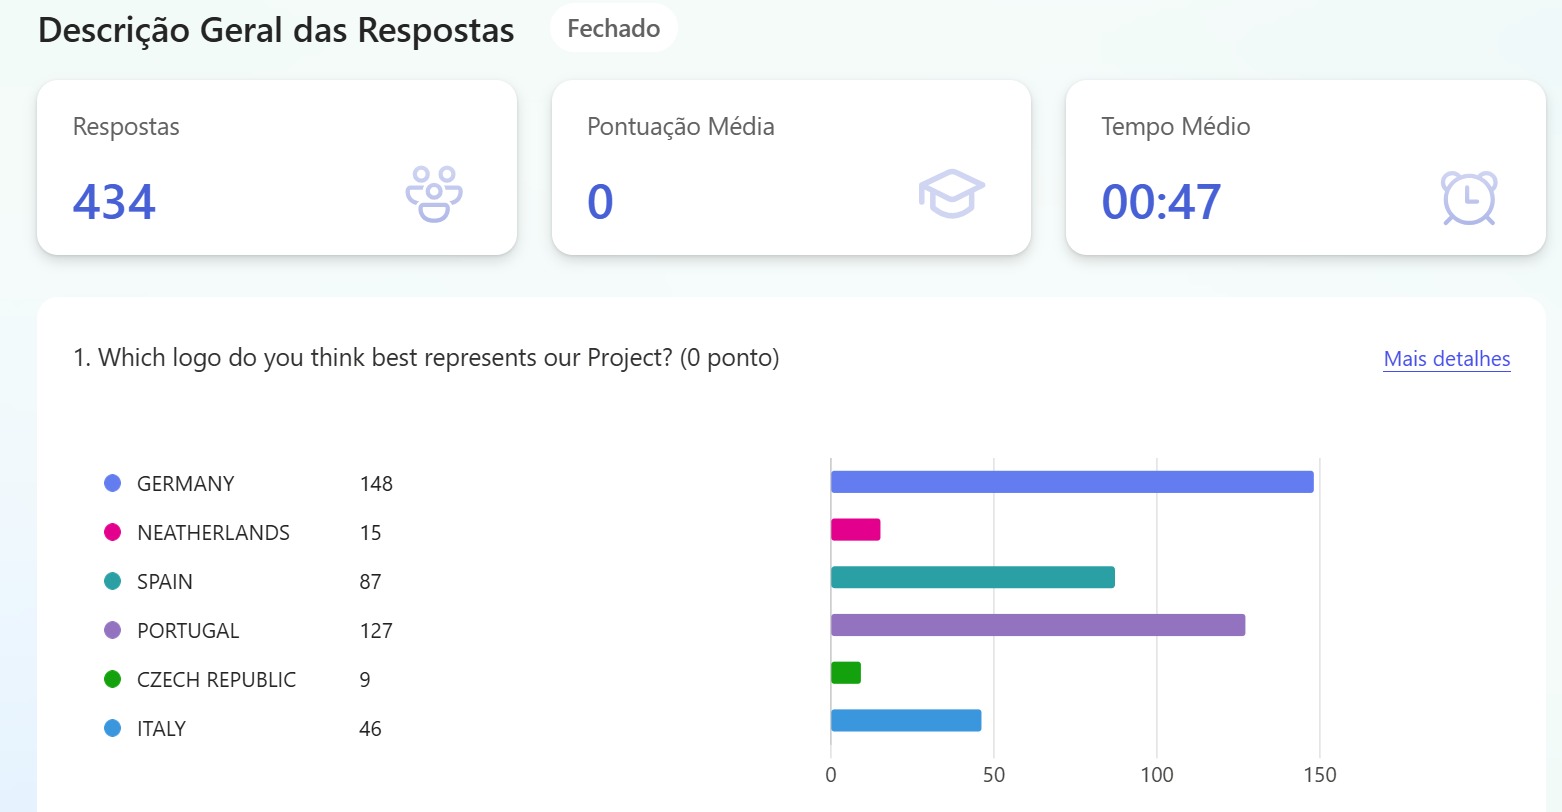Click the Respostas count 434
The image size is (1562, 812).
point(114,201)
